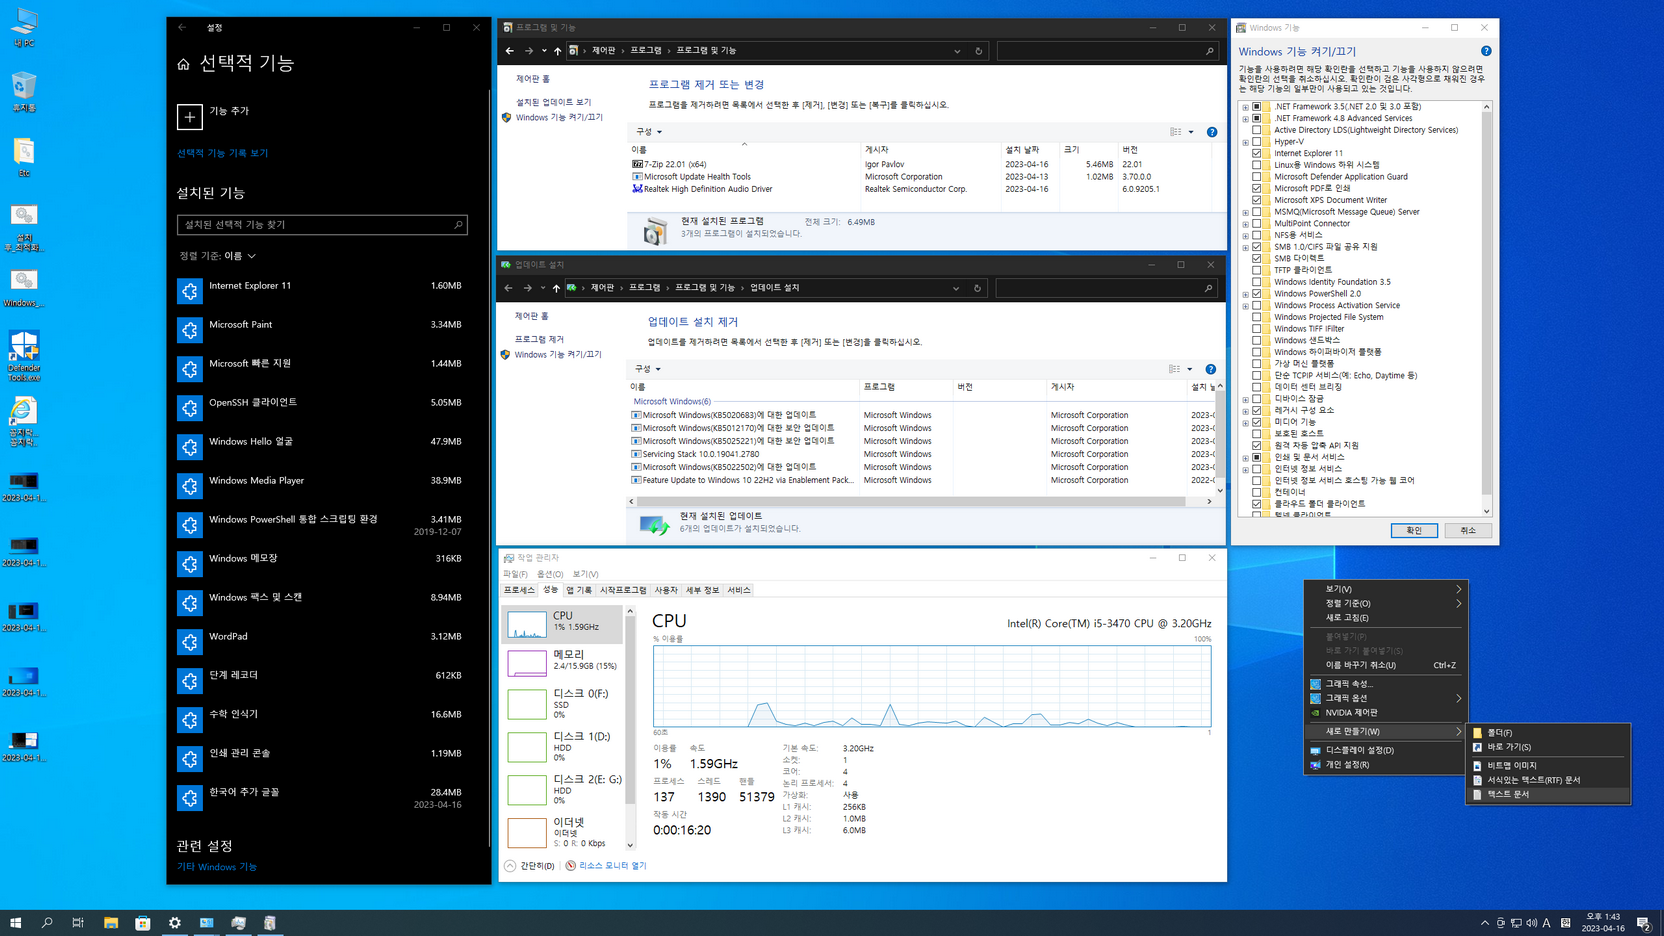Click the help icon in 업데이트 설치 toolbar

(1211, 369)
